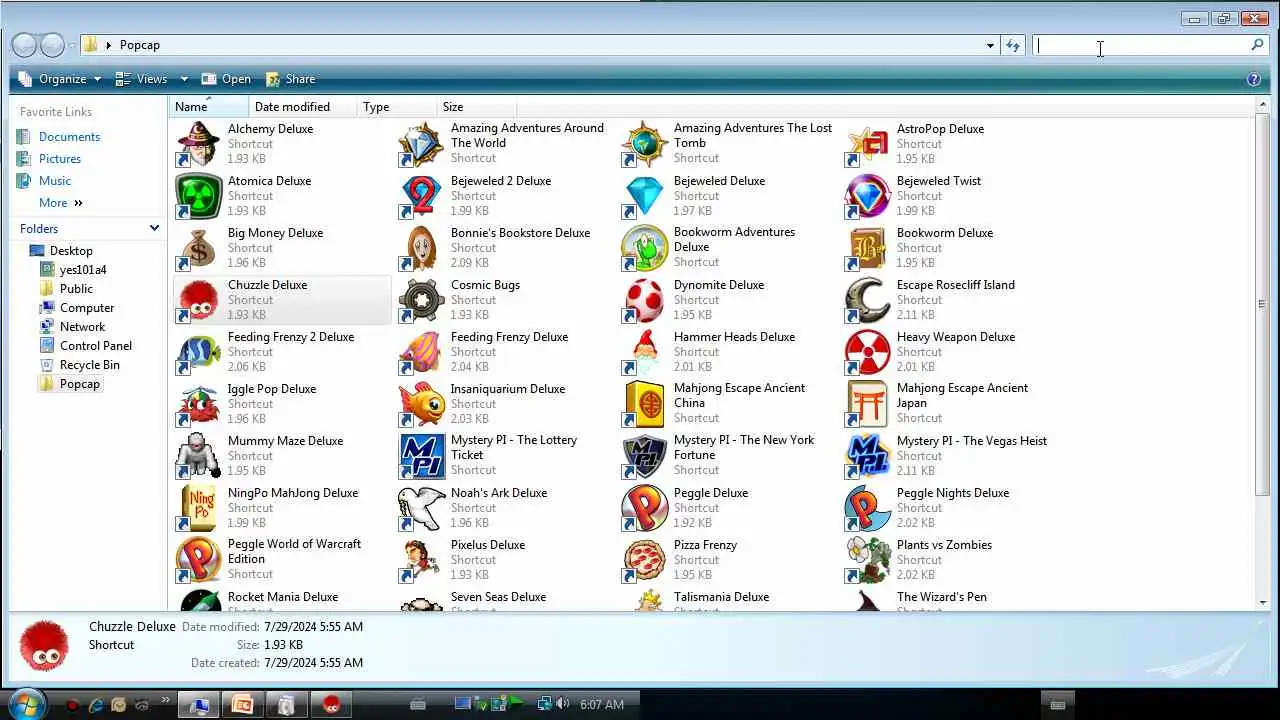Show hidden taskbar quick launch items
The image size is (1280, 720).
165,700
